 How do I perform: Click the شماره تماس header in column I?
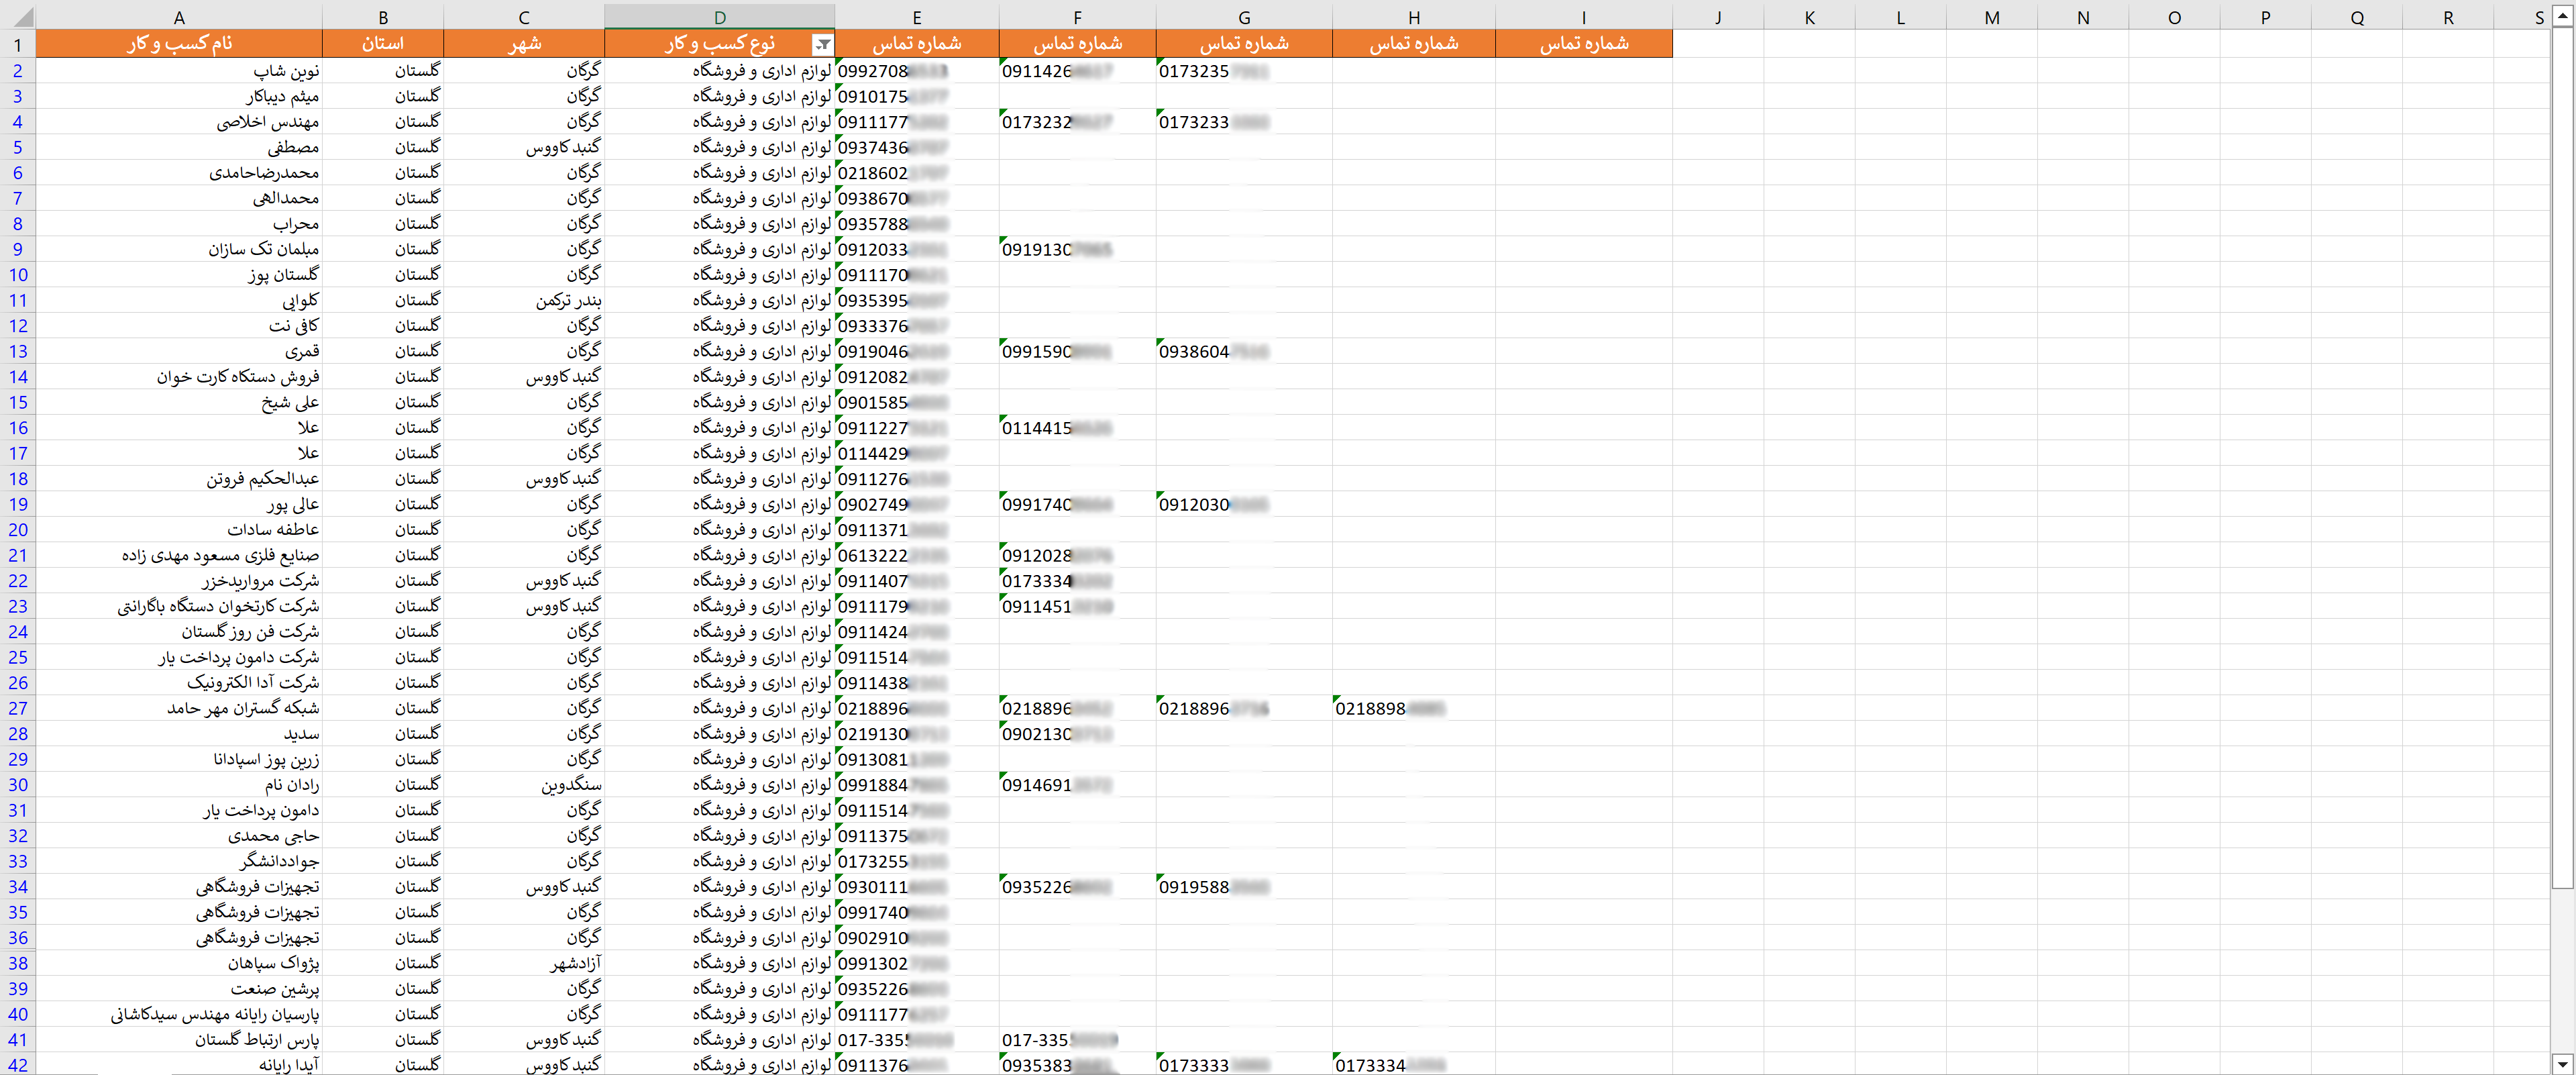1584,44
